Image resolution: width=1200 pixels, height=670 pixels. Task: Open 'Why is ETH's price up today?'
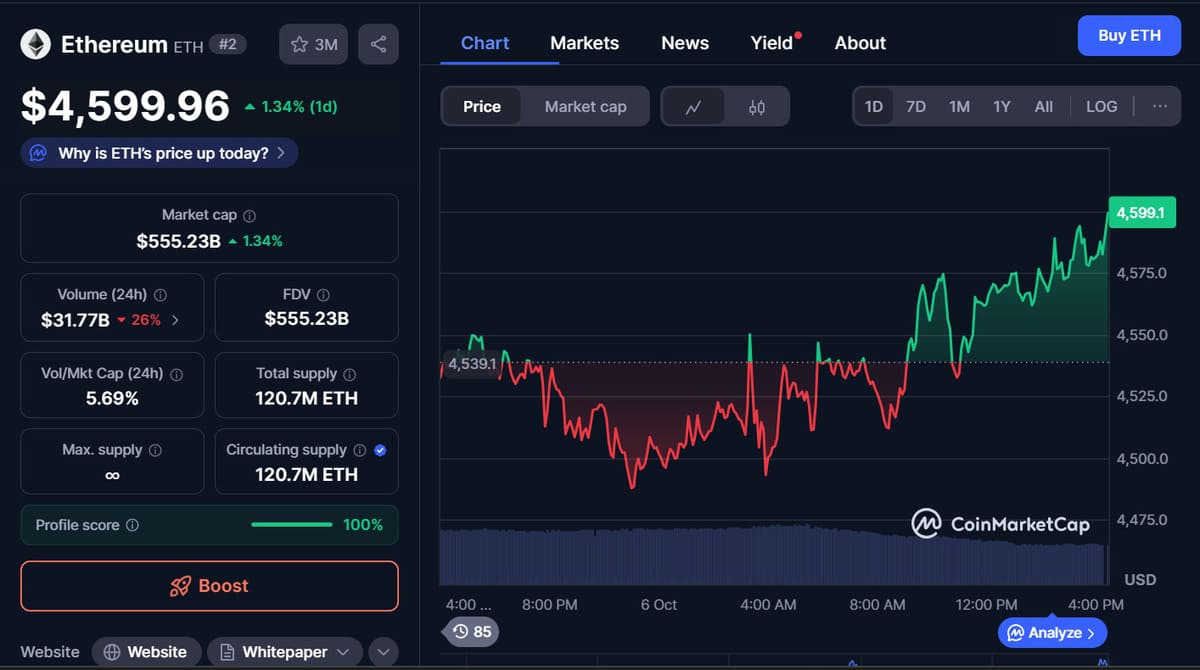160,153
